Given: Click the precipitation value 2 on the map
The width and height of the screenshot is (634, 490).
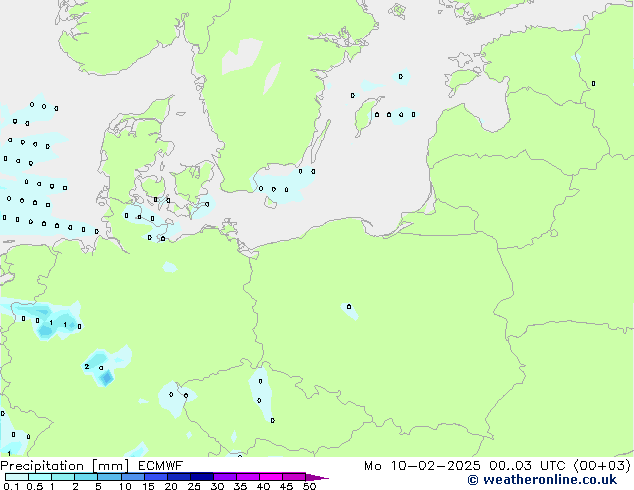Looking at the screenshot, I should (87, 367).
